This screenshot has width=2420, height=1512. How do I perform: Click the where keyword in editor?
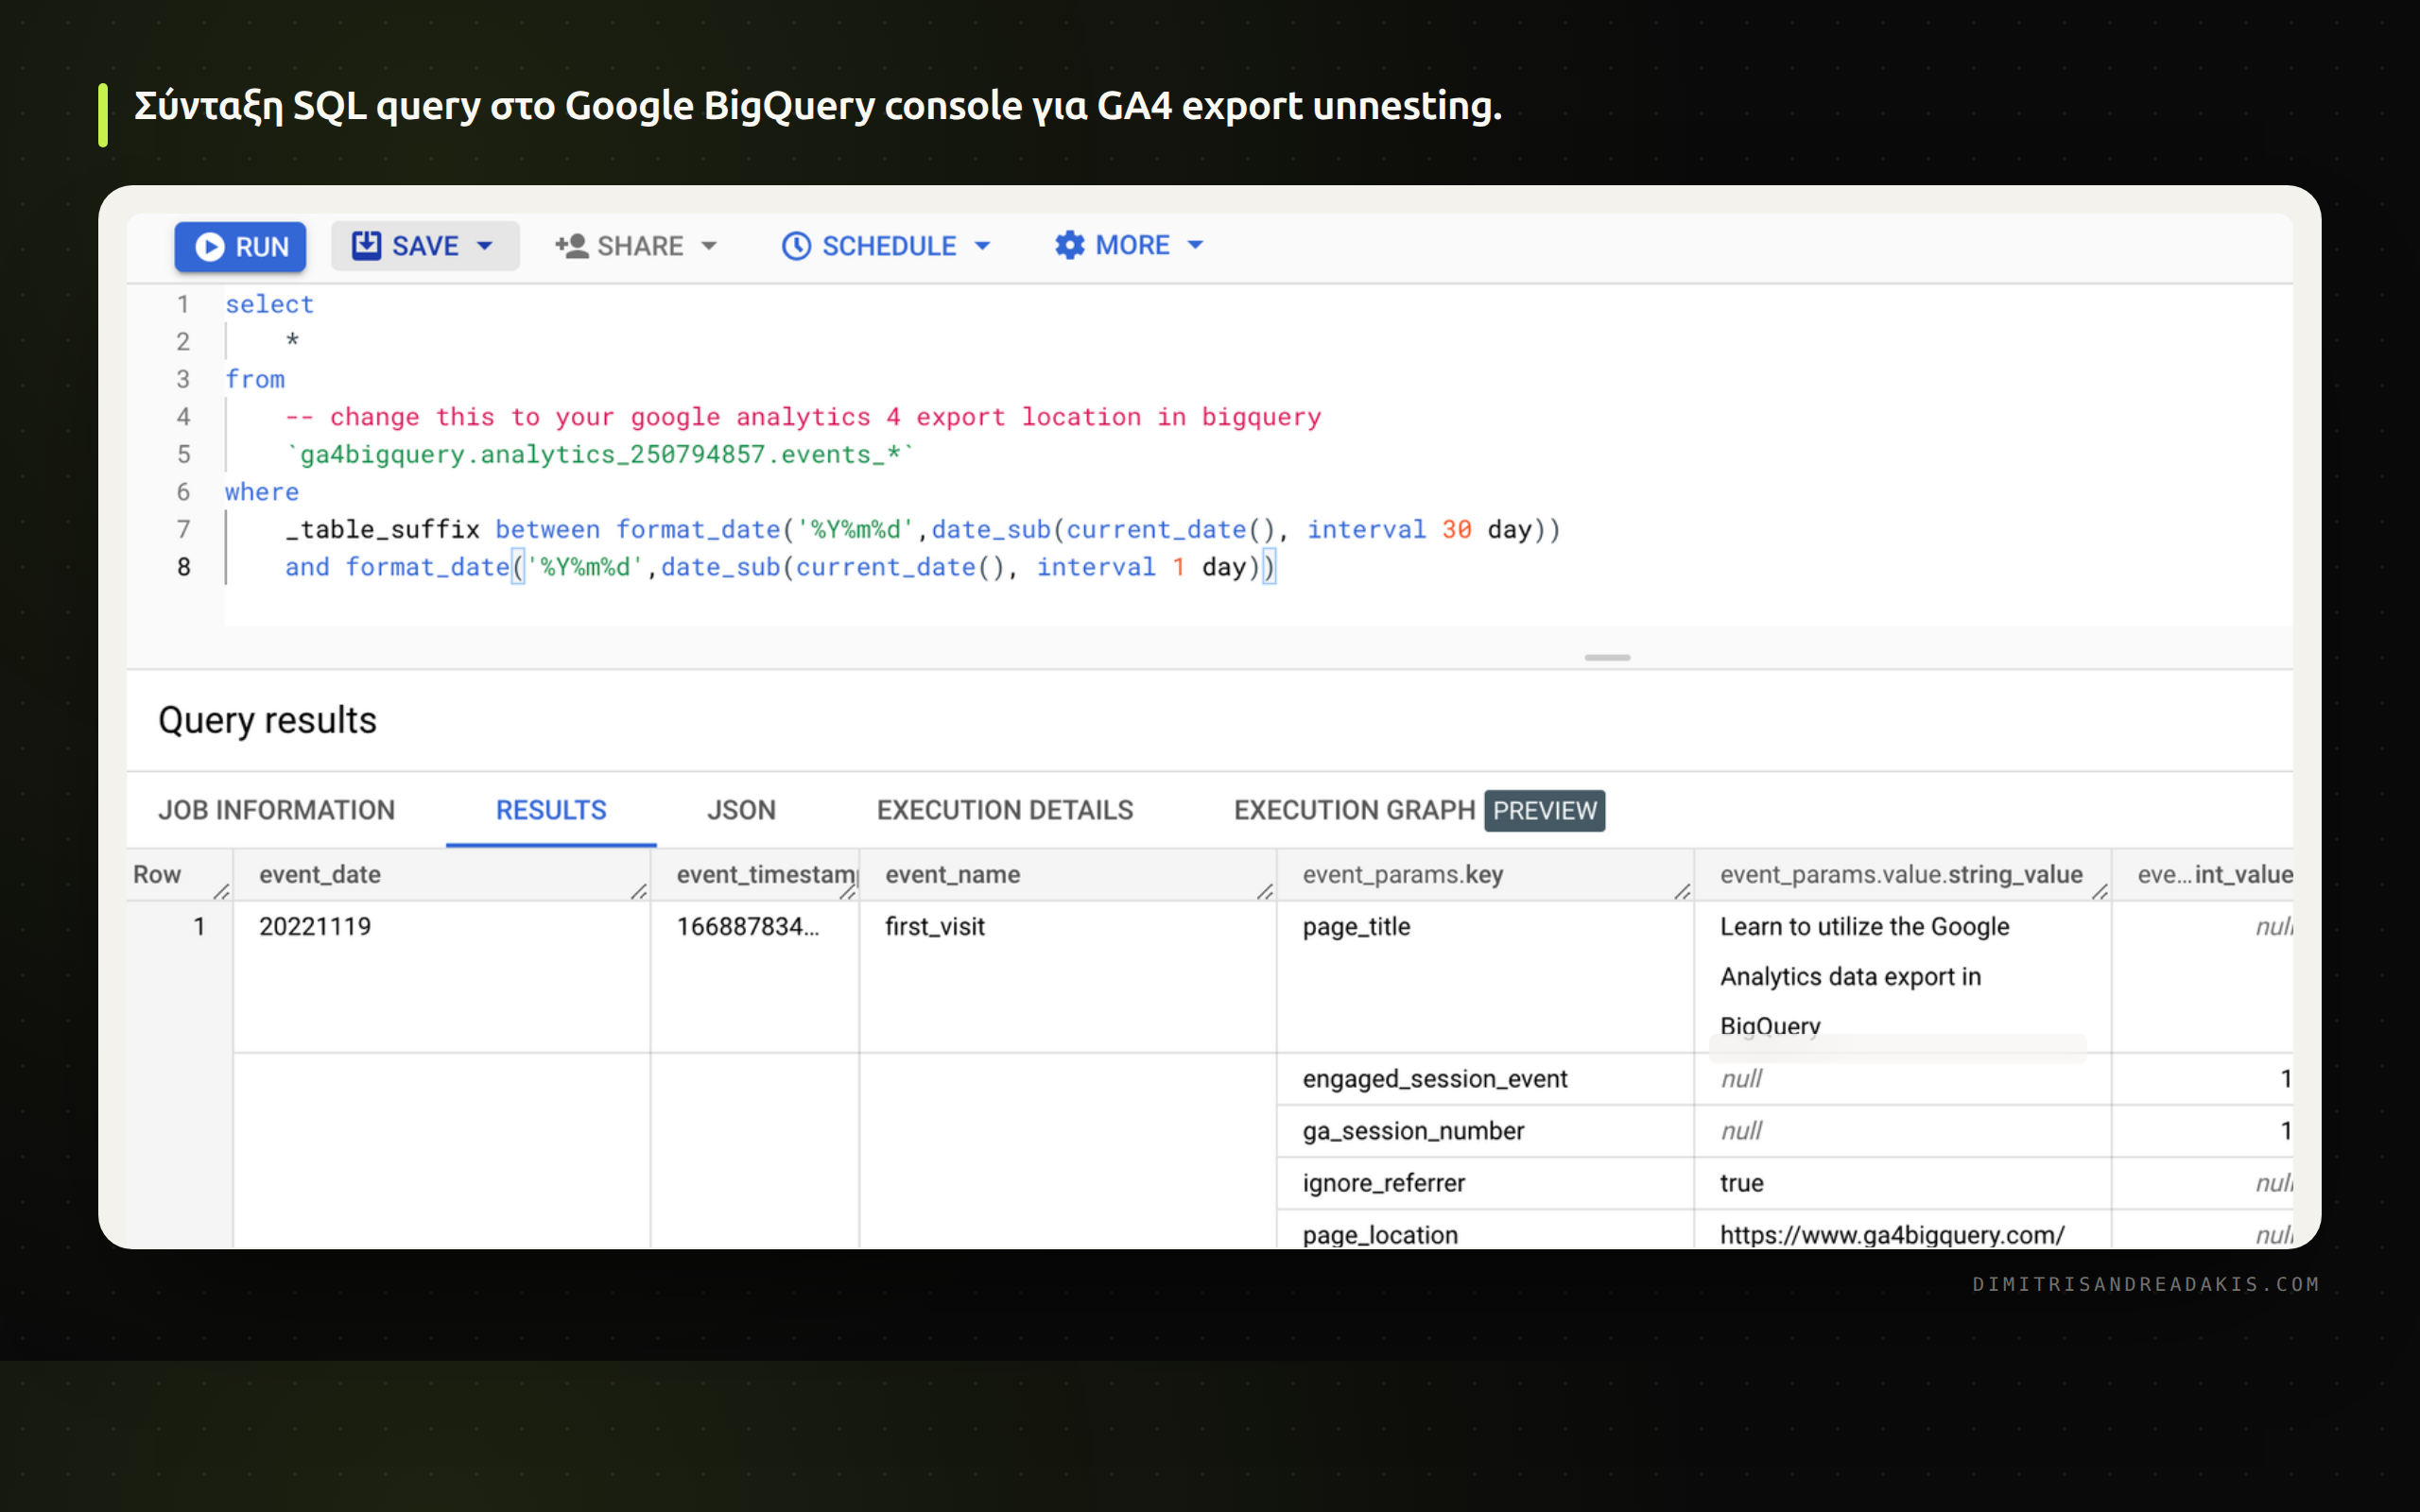pos(262,492)
